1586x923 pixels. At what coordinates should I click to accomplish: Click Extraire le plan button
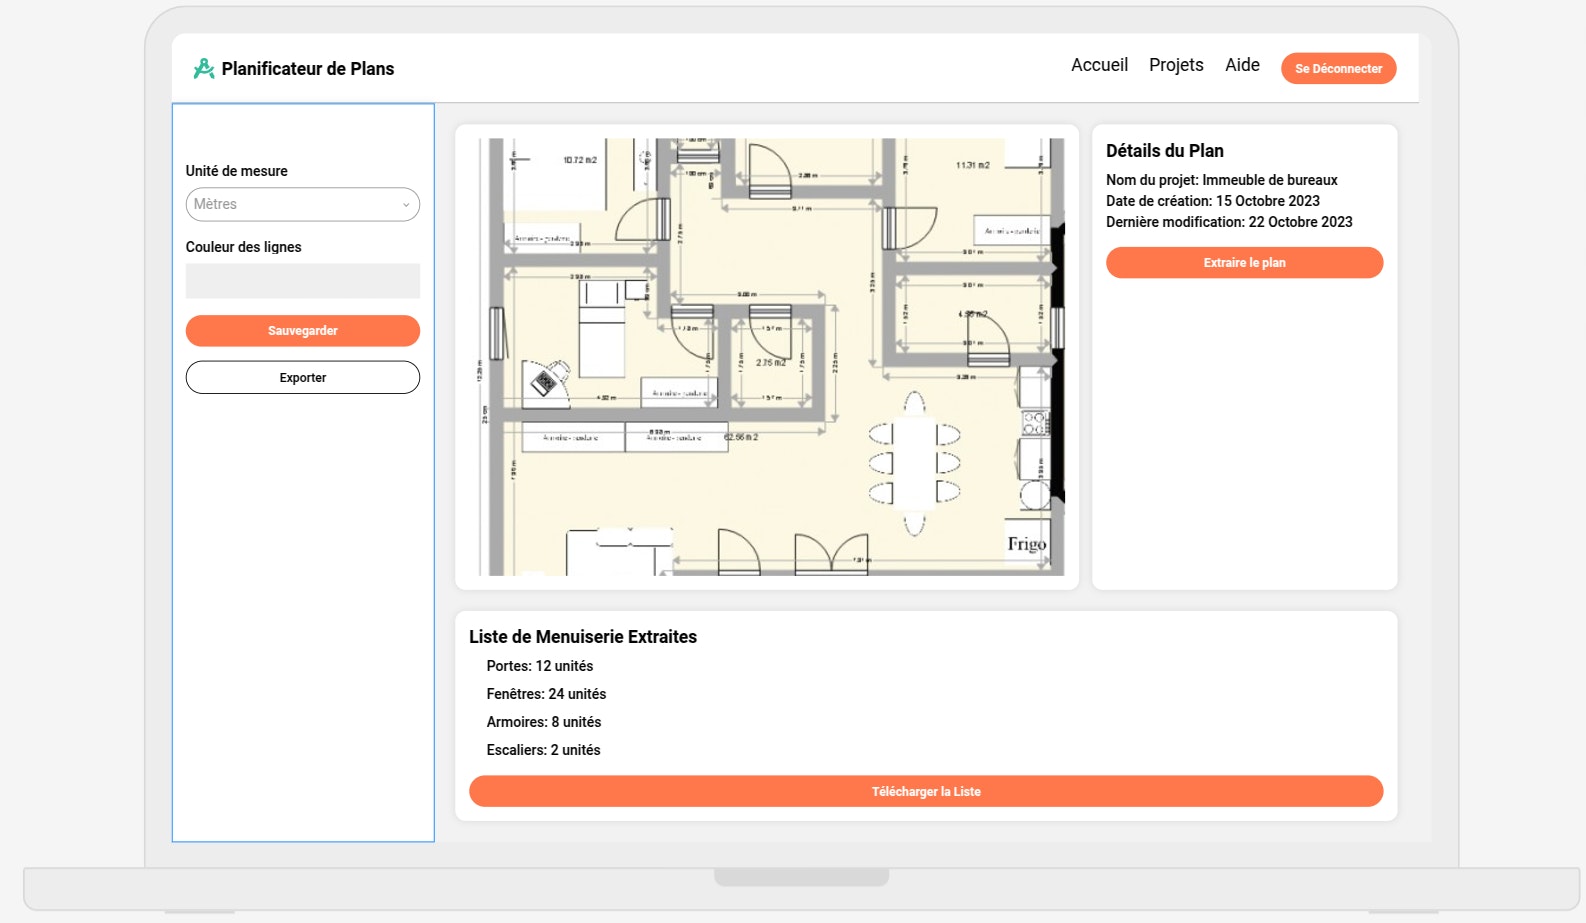point(1244,263)
